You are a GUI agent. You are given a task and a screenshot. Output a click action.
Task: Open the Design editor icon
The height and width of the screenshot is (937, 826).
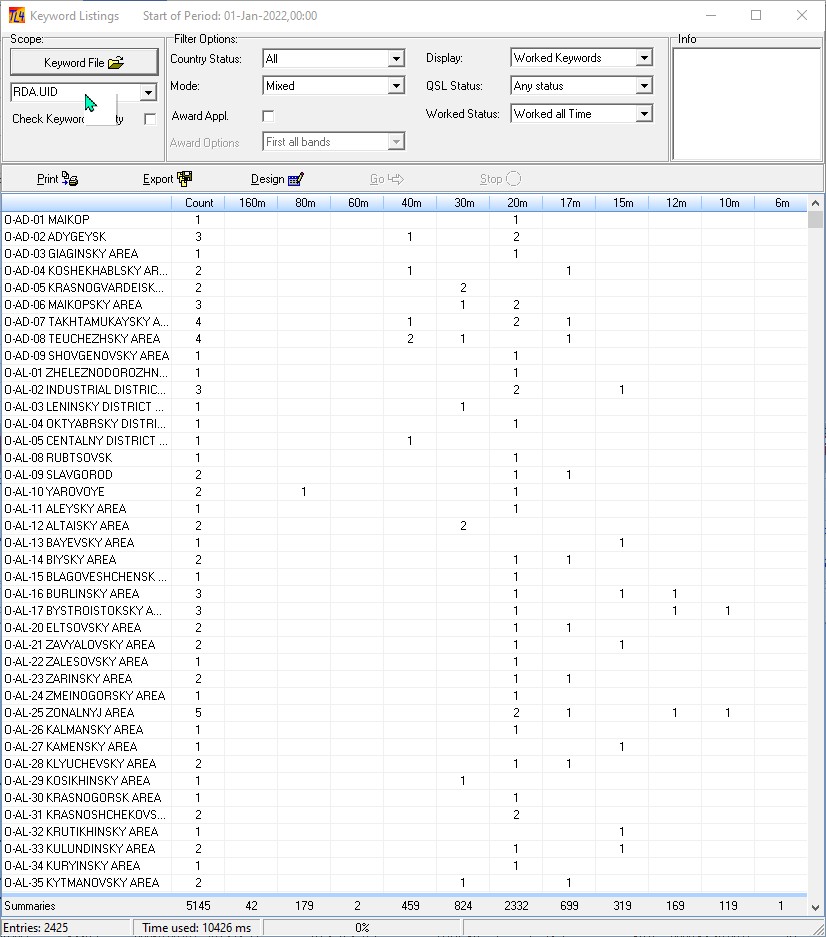tap(295, 179)
